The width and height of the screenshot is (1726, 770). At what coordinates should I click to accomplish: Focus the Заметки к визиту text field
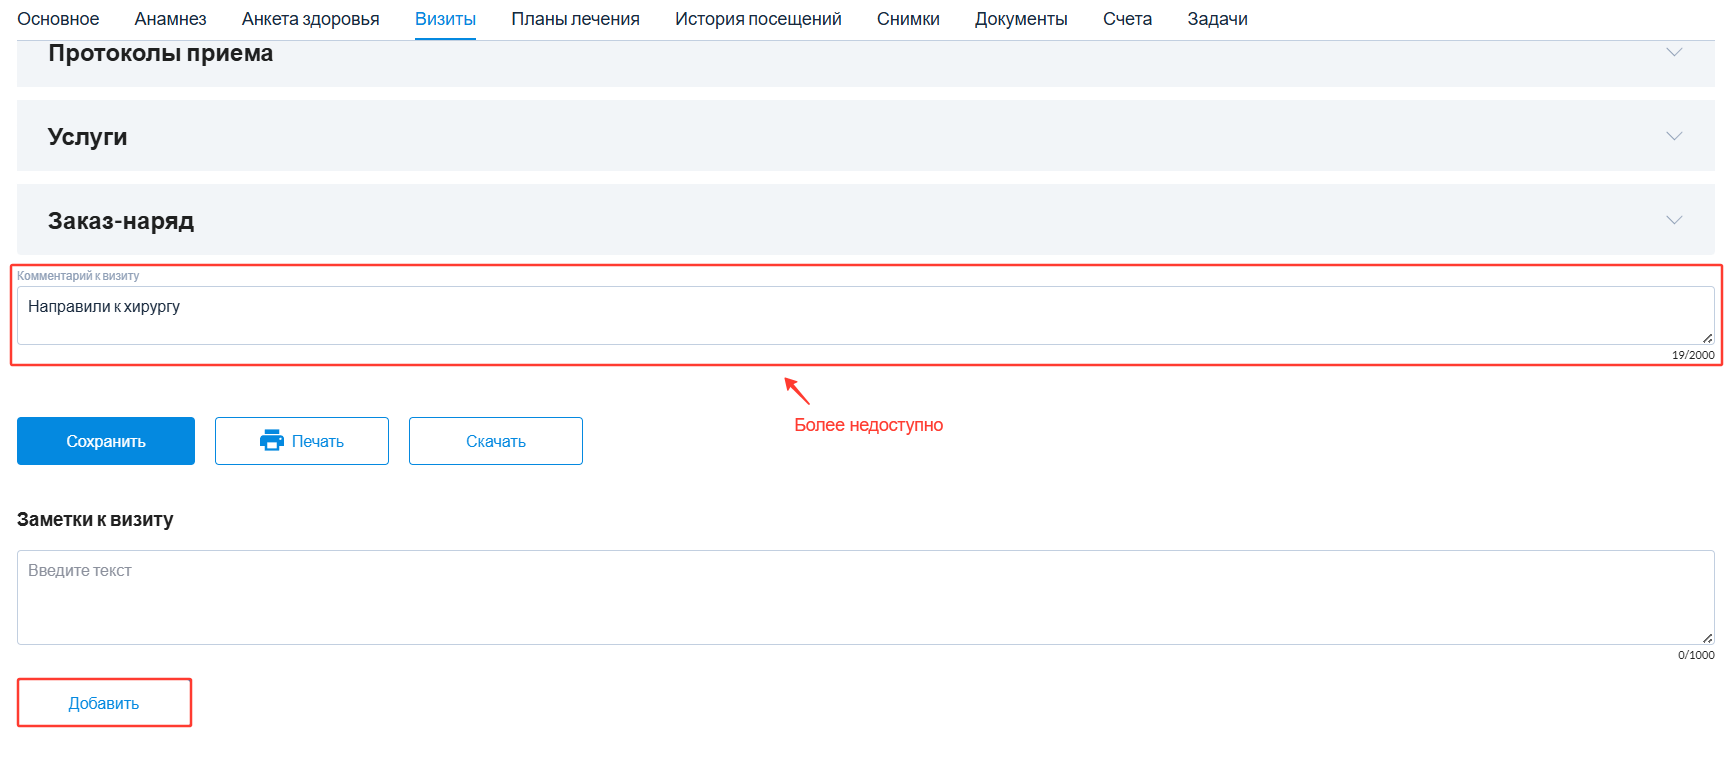coord(865,597)
